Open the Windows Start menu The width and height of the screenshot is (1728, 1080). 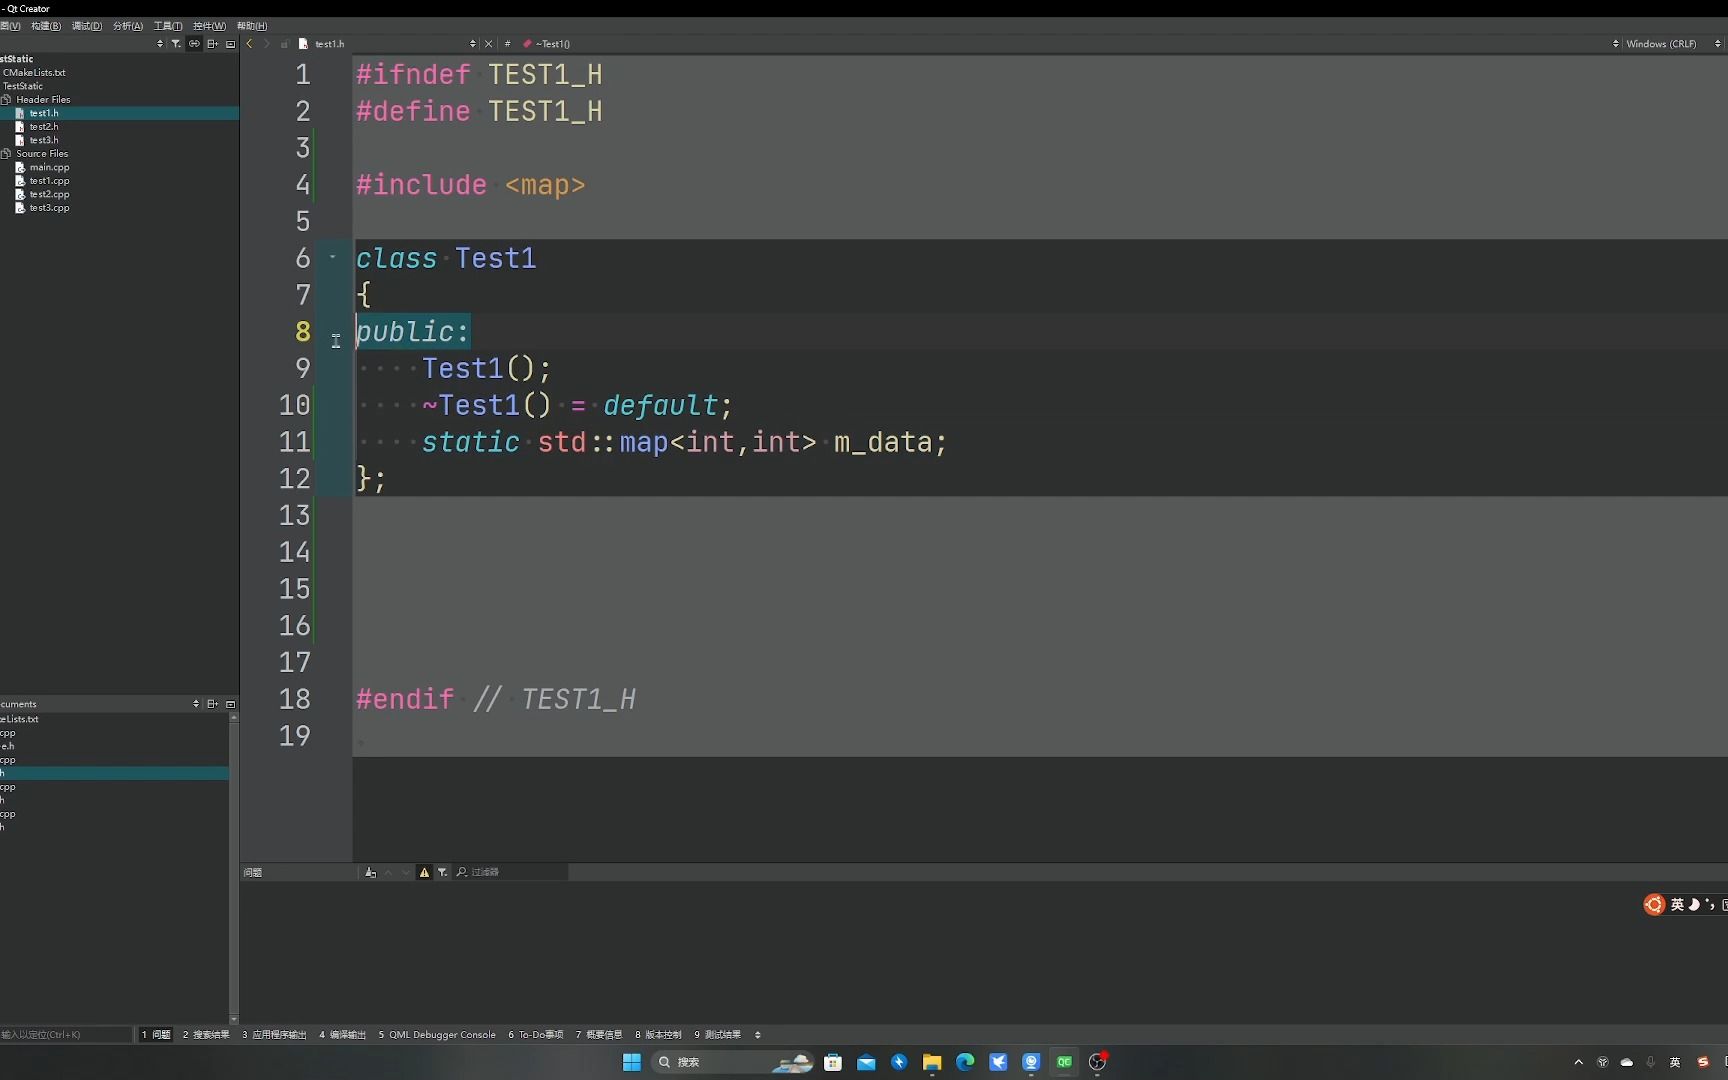coord(632,1062)
